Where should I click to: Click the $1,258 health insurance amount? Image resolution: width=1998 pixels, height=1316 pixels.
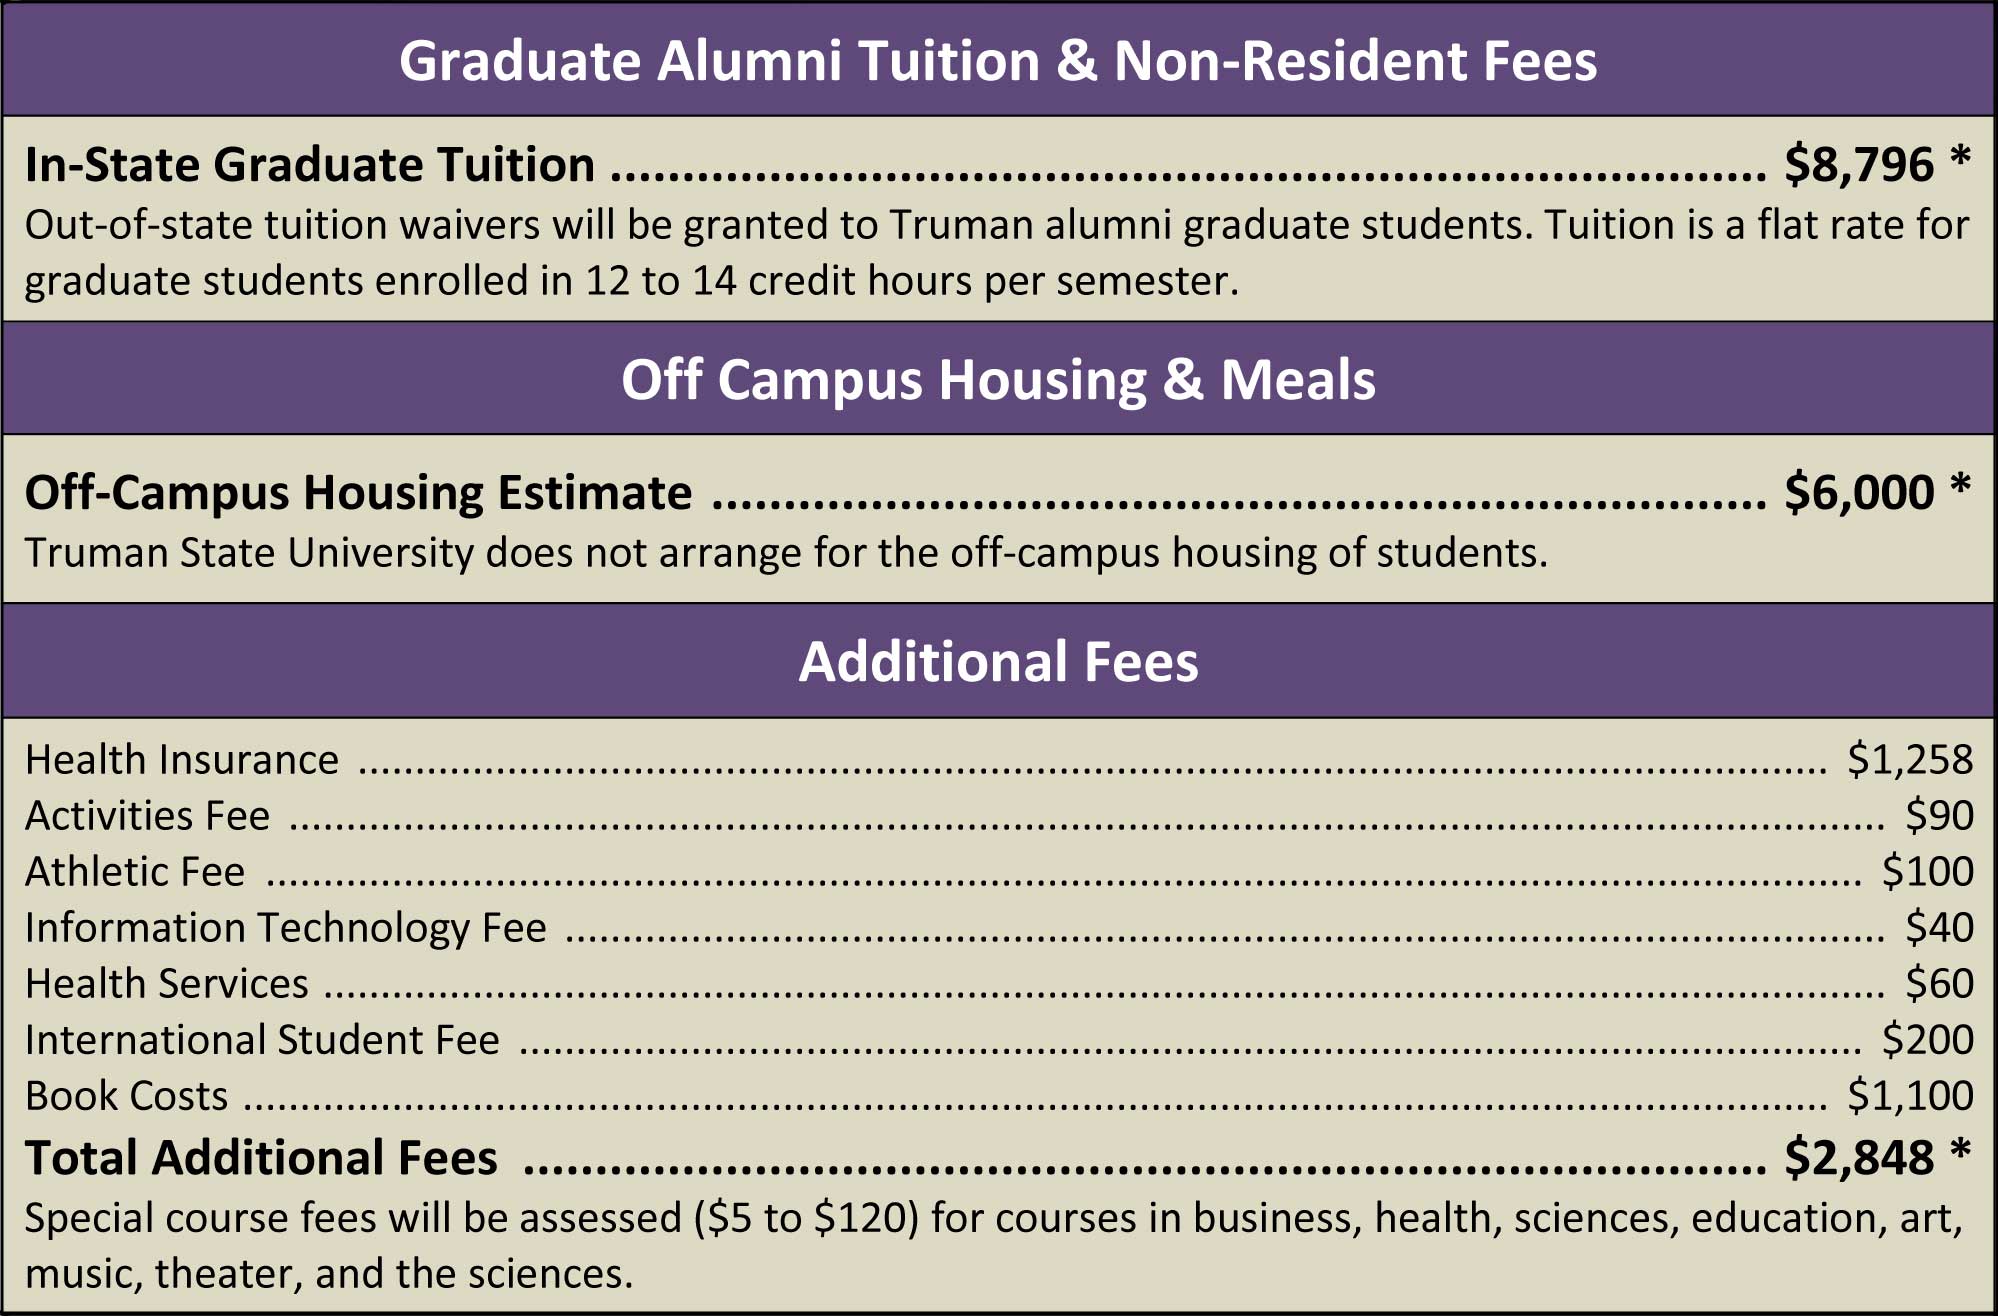(x=1910, y=760)
